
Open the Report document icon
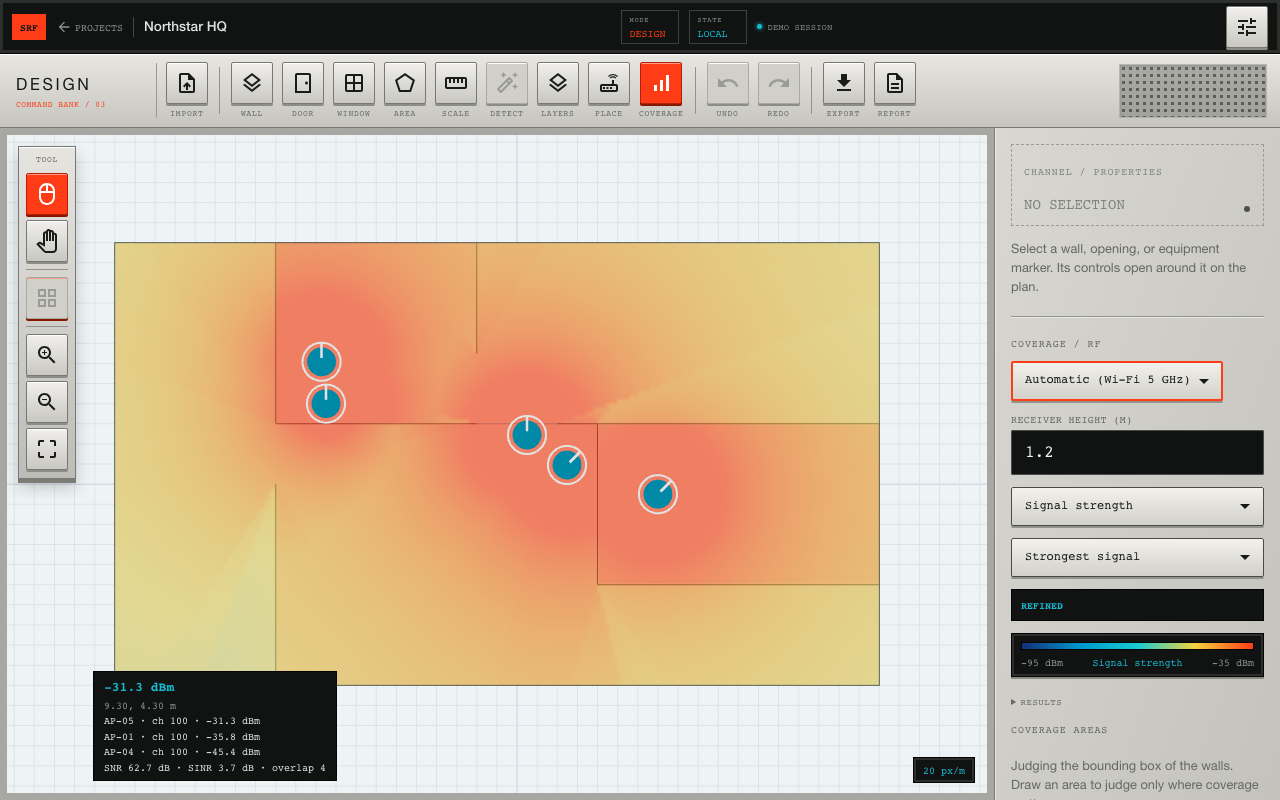click(x=895, y=83)
